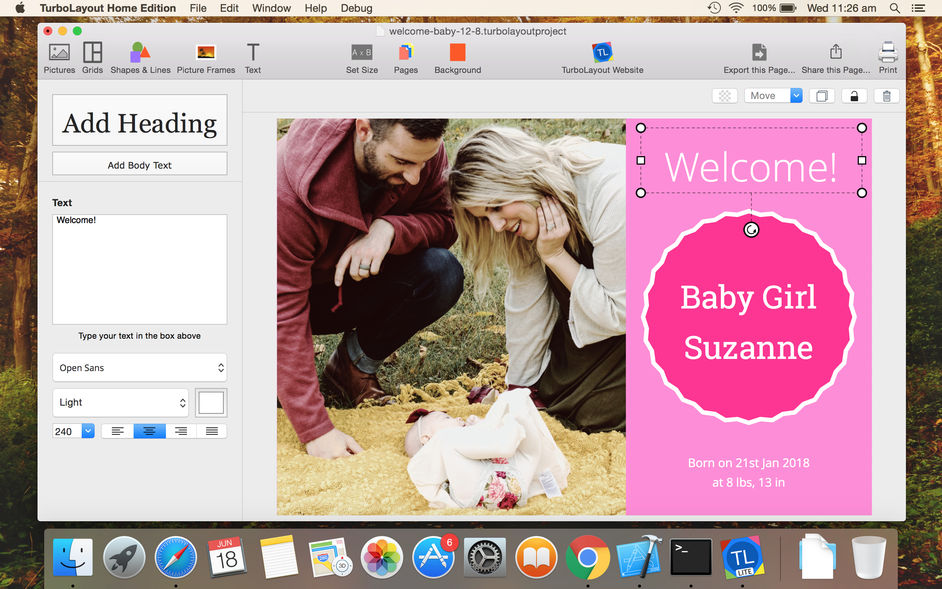The height and width of the screenshot is (589, 942).
Task: Open the Light font weight dropdown
Action: coord(120,402)
